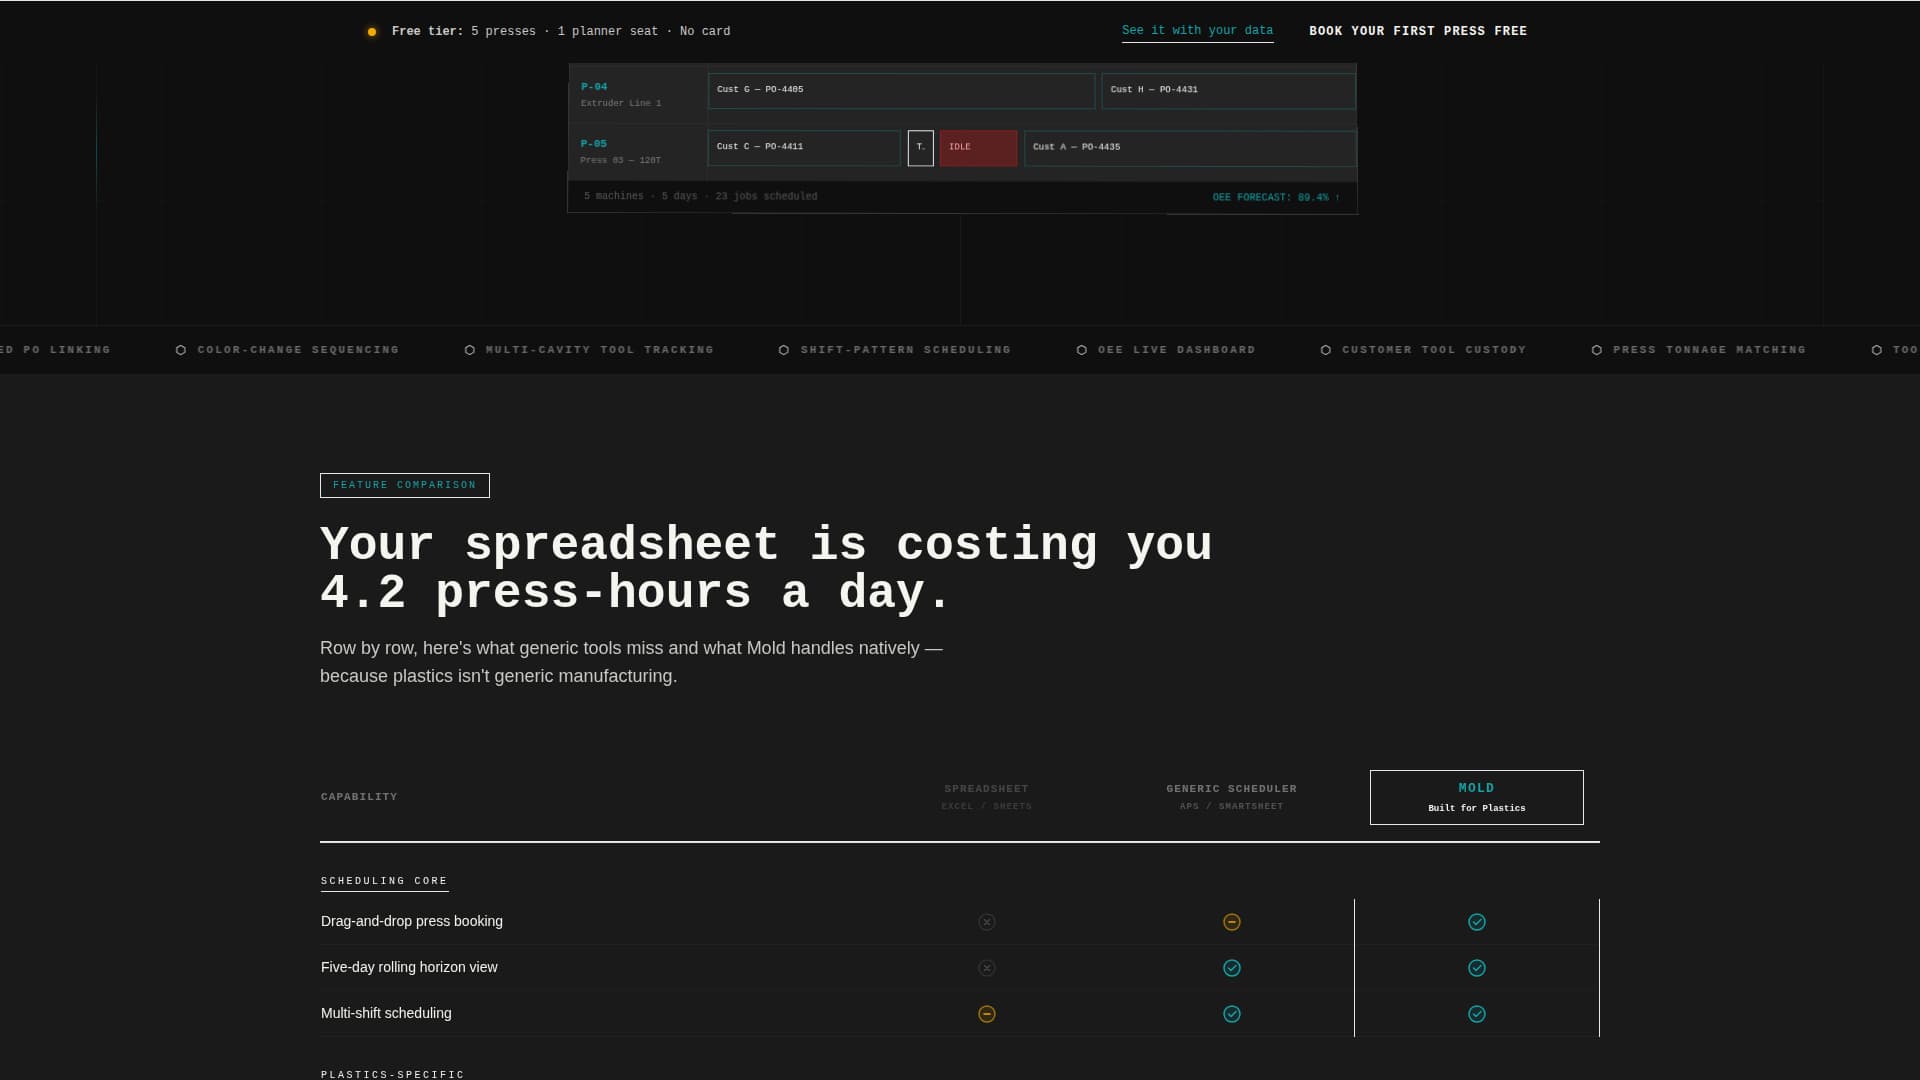
Task: Click the circle icon beside COLOR-CHANGE SEQUENCING
Action: coord(181,350)
